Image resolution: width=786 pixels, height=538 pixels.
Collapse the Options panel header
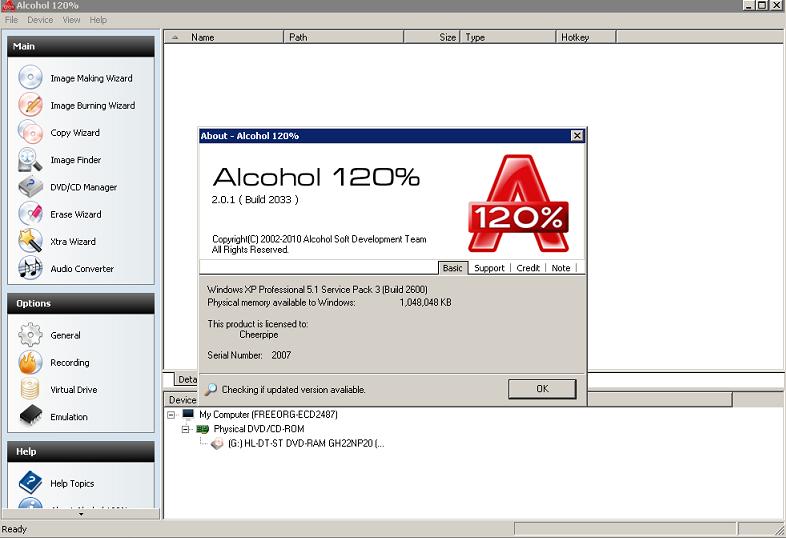point(81,303)
